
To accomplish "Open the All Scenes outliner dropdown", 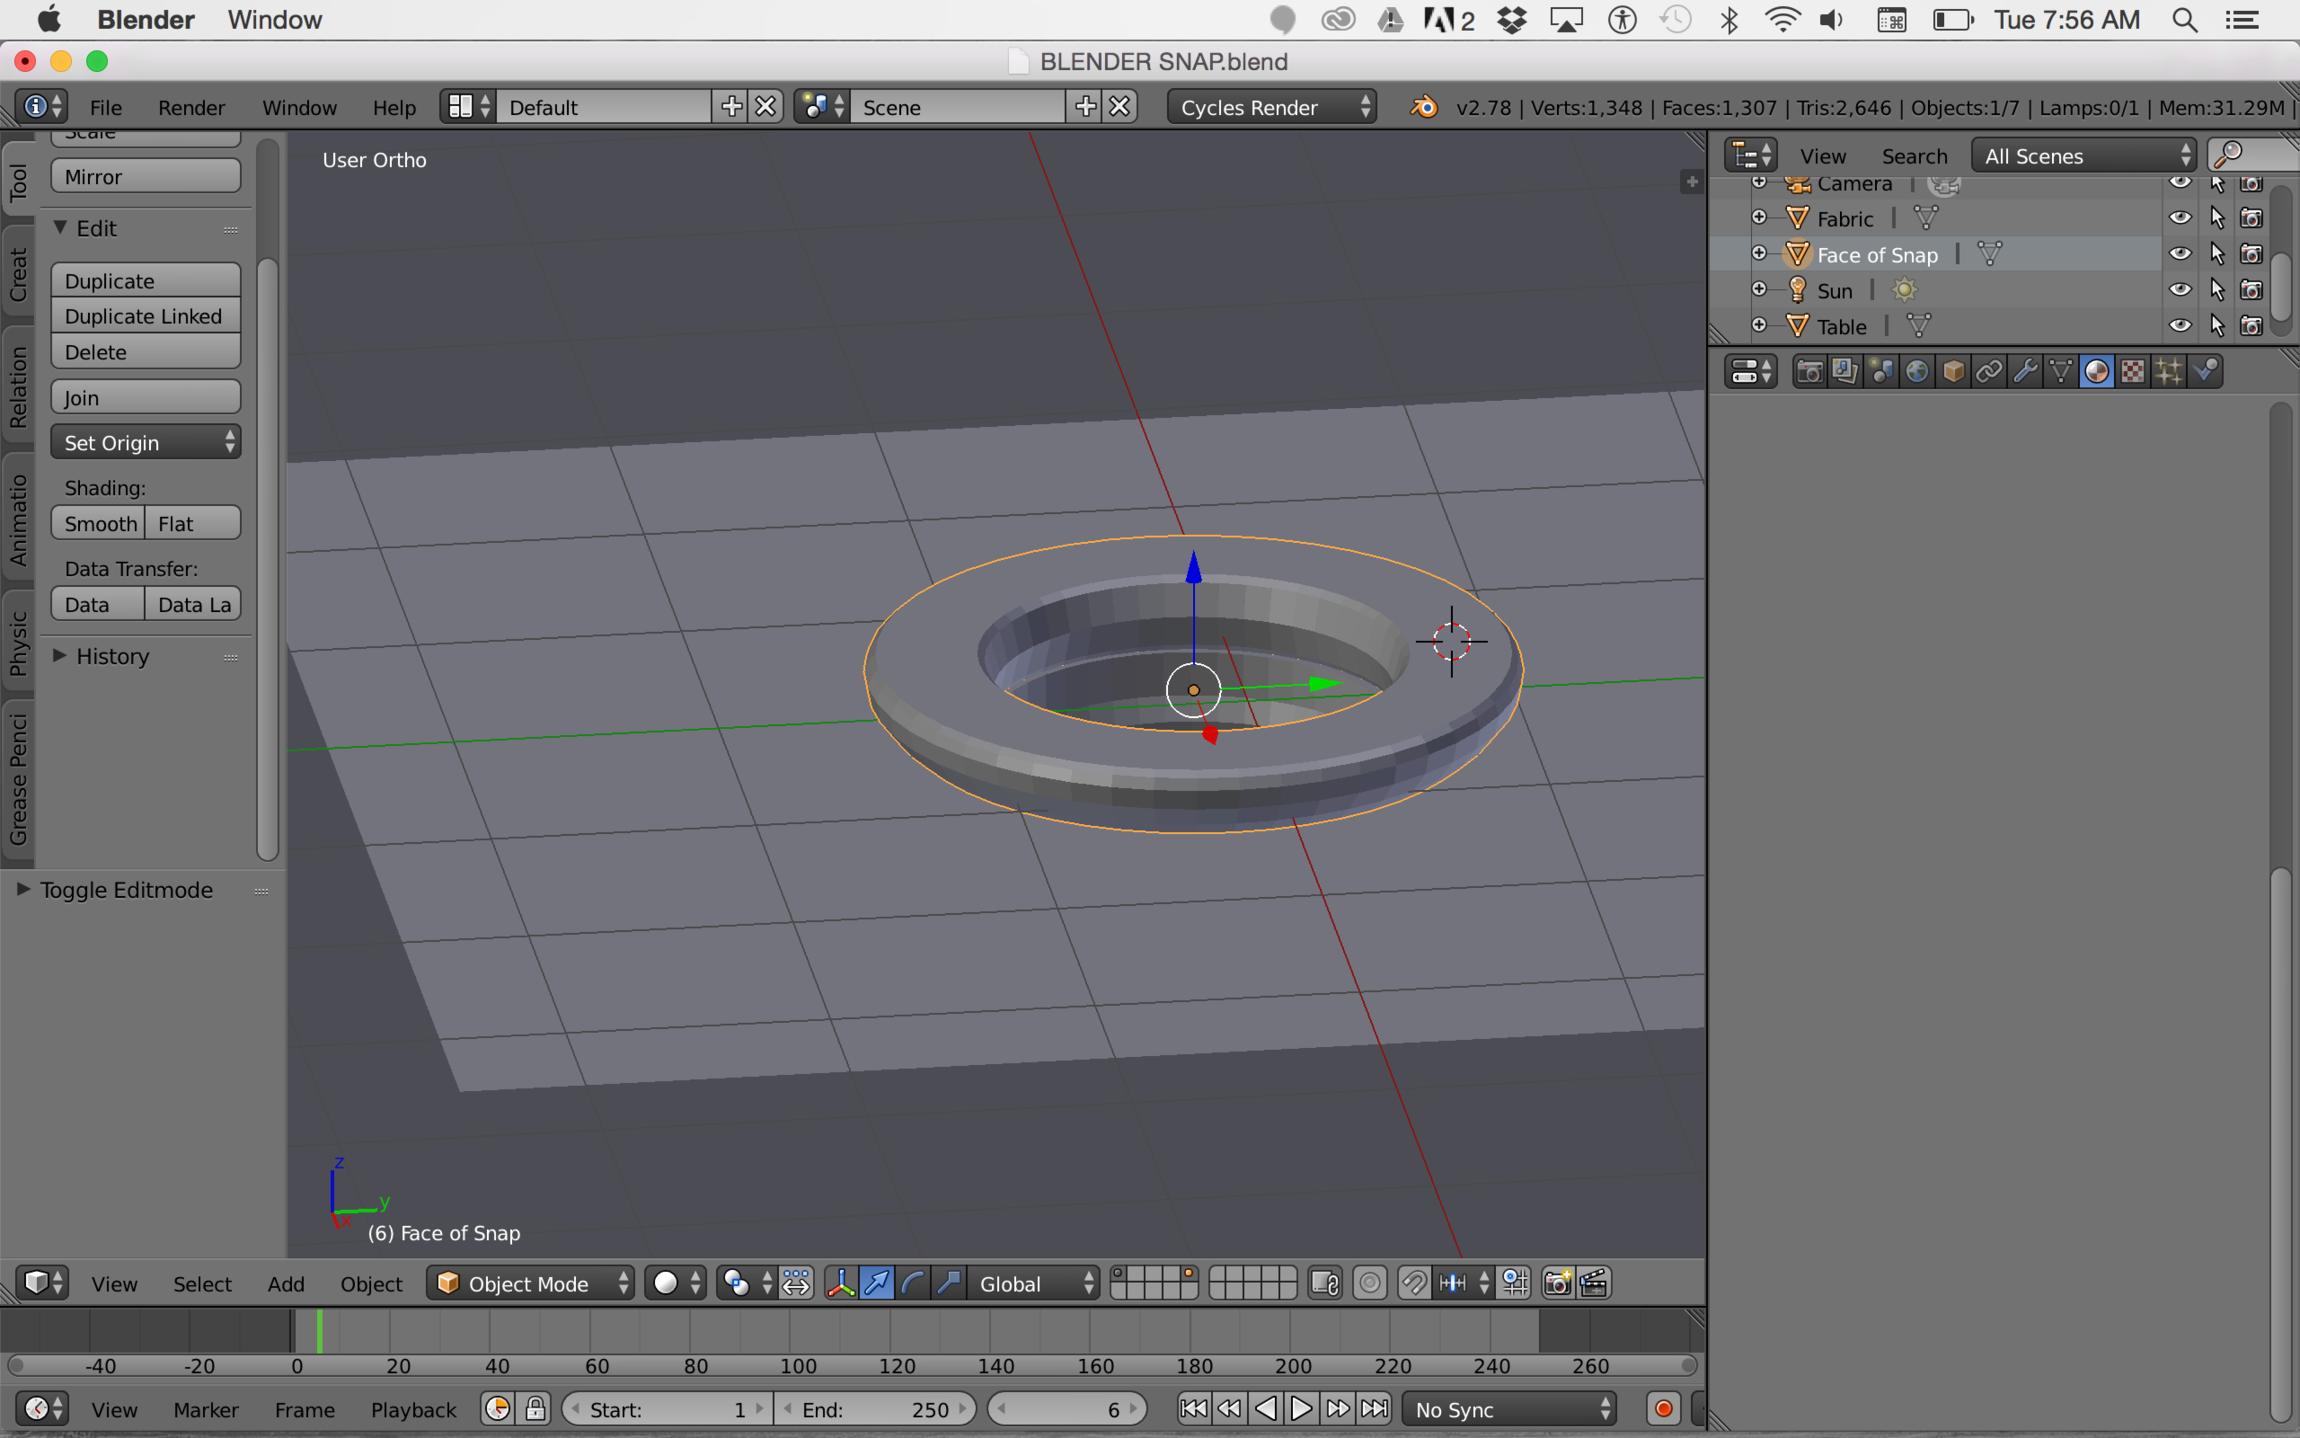I will pyautogui.click(x=2084, y=156).
